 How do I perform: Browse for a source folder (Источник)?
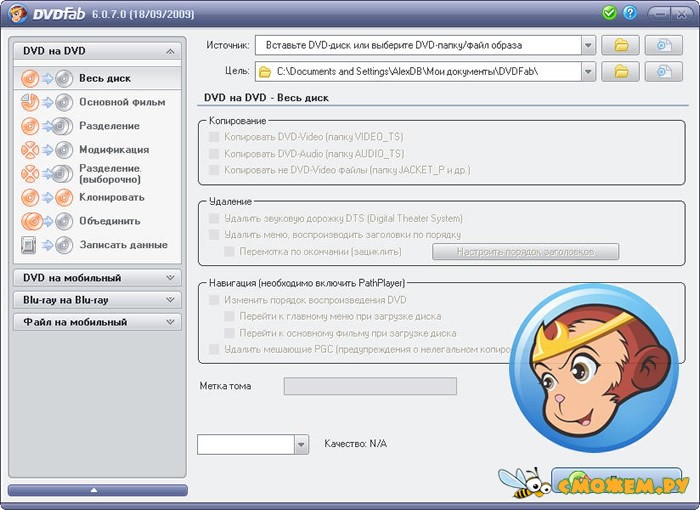621,45
